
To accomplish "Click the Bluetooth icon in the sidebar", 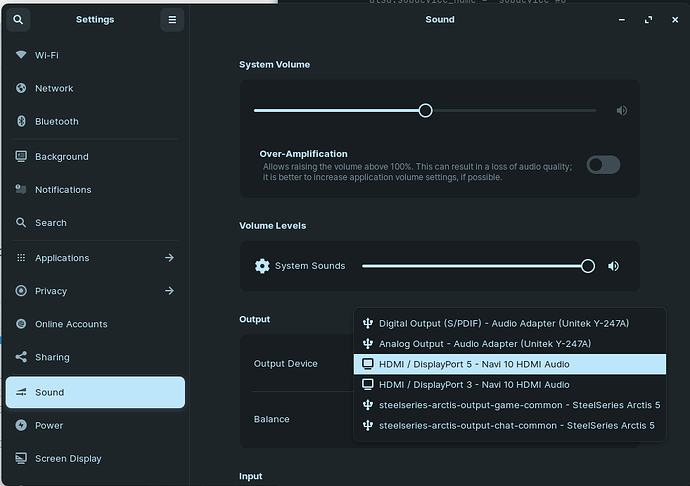I will click(21, 121).
